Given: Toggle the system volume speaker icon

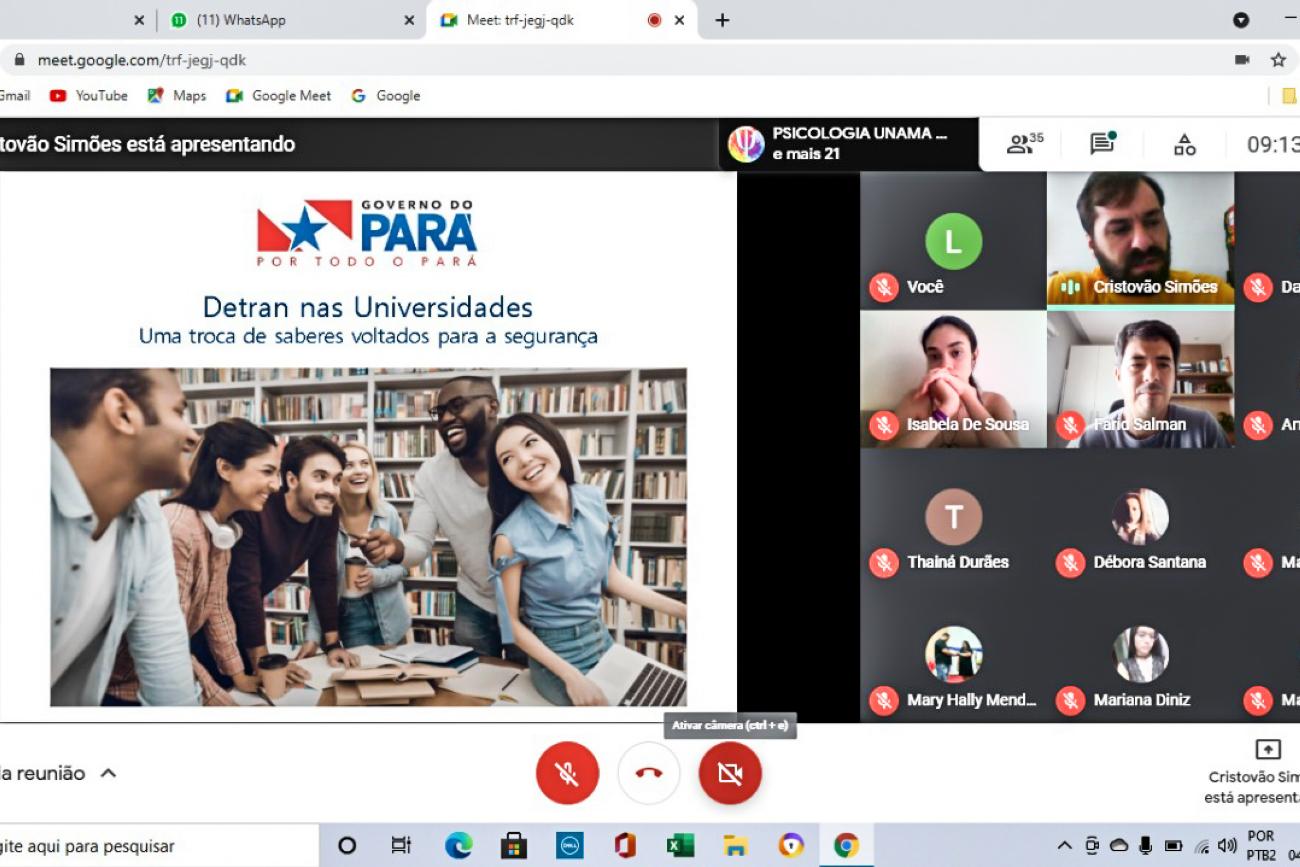Looking at the screenshot, I should click(x=1227, y=846).
